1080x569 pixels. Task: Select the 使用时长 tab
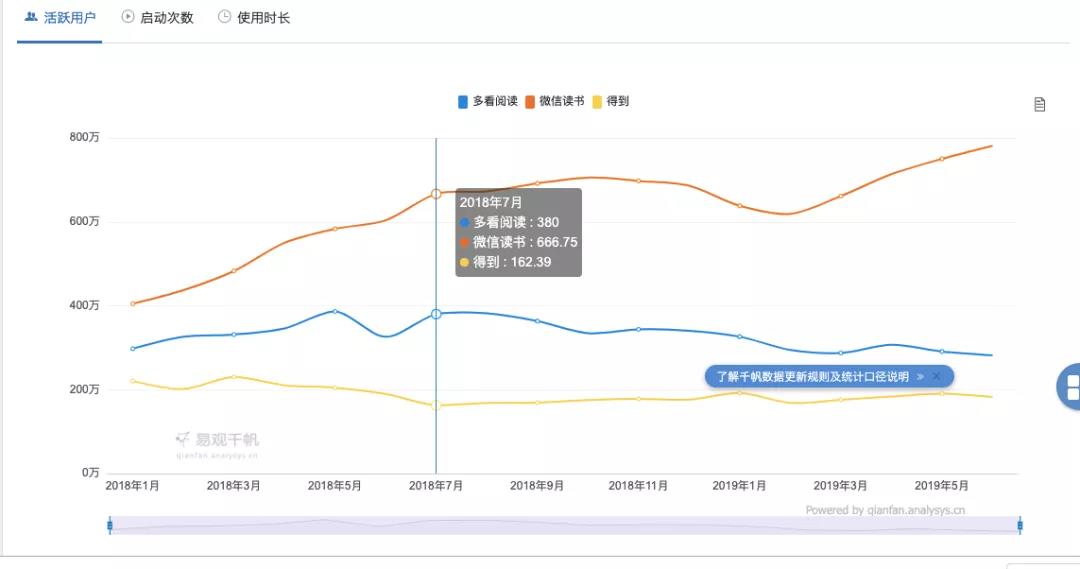[x=254, y=18]
